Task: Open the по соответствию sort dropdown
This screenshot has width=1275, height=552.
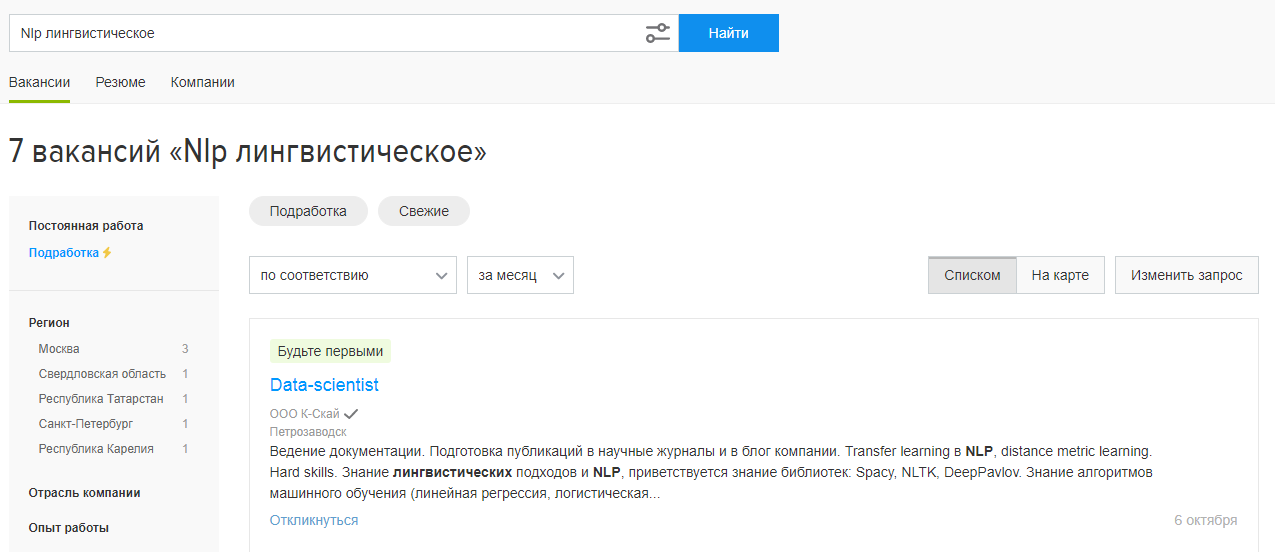Action: 353,275
